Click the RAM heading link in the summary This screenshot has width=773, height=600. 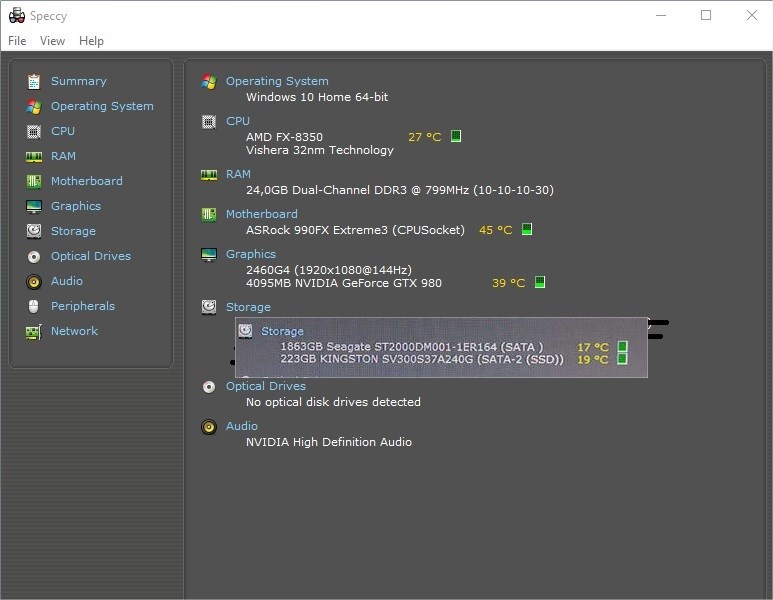coord(238,174)
